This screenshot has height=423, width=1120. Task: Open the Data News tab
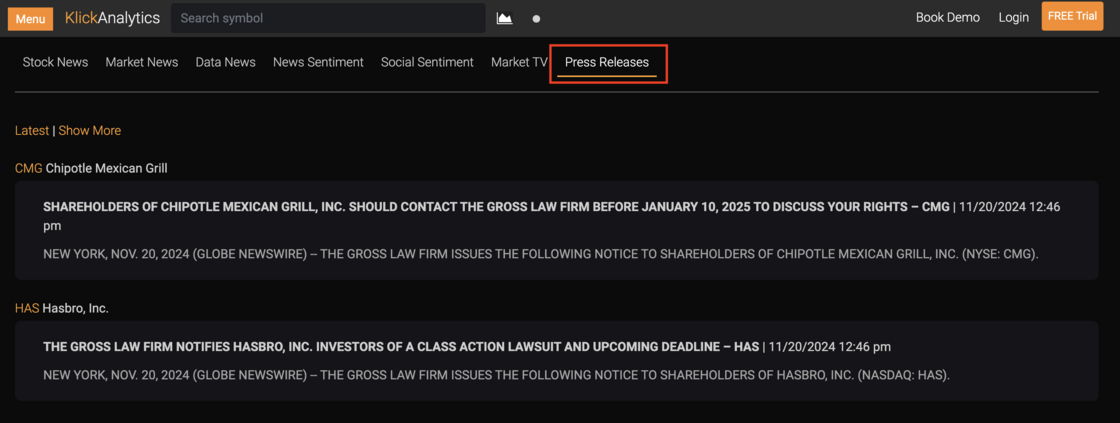click(x=226, y=62)
